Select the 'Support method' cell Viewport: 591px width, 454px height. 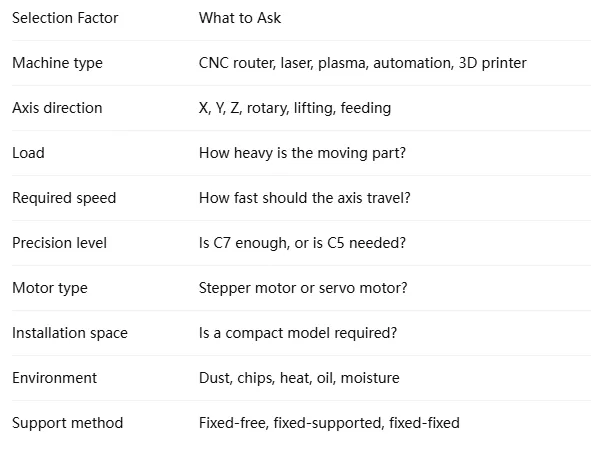pos(67,423)
